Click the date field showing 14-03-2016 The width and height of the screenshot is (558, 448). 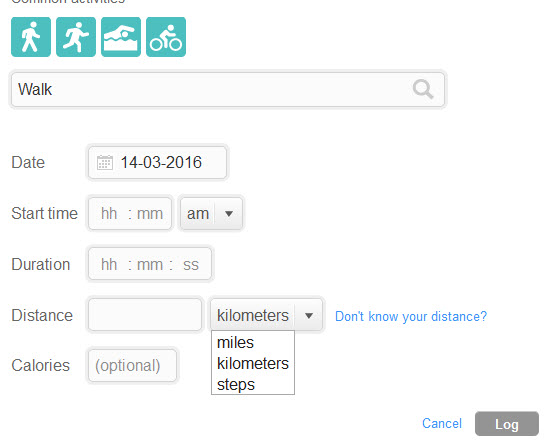point(157,163)
